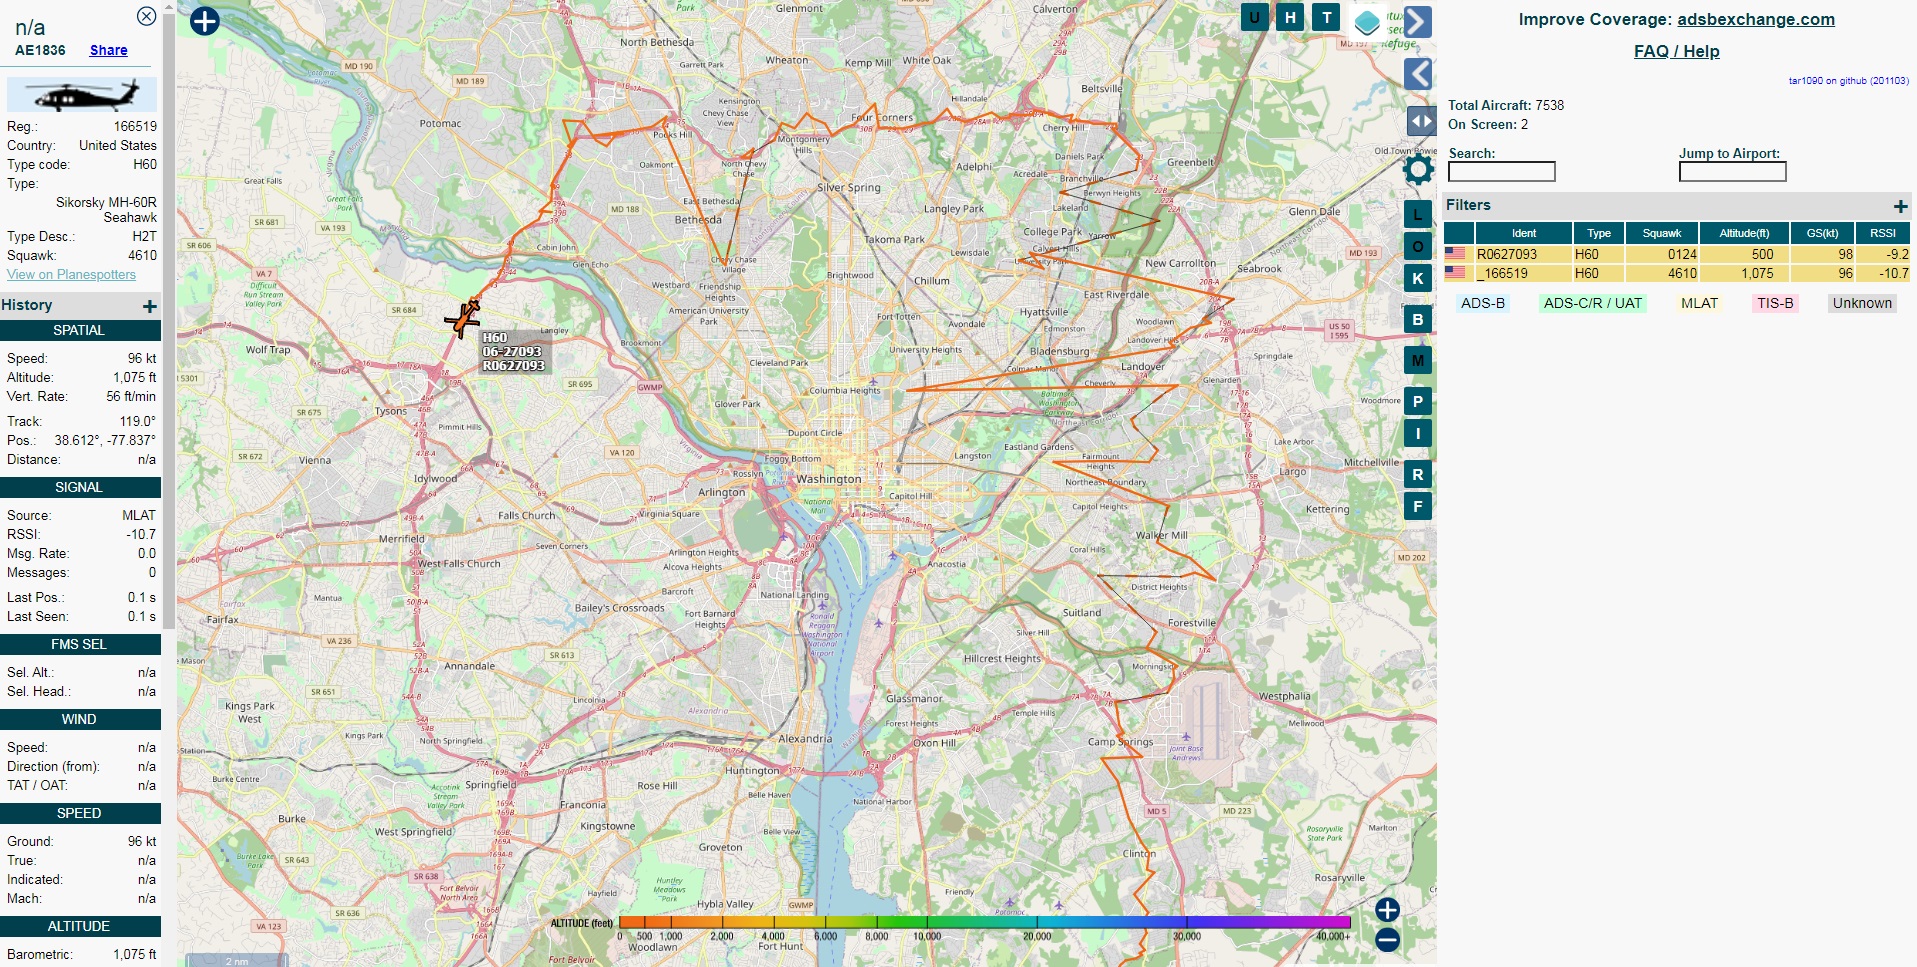1917x967 pixels.
Task: Click the SPATIAL section header
Action: (80, 330)
